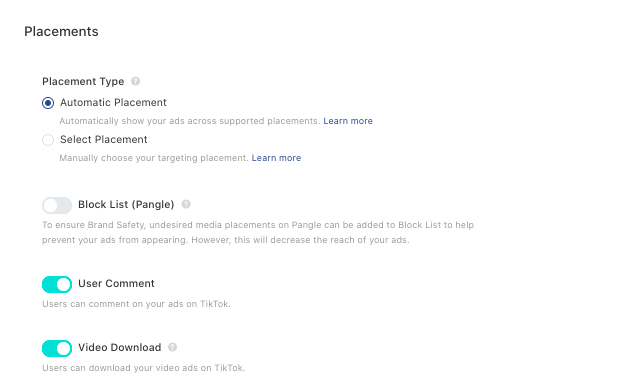642x389 pixels.
Task: Choose the Select Placement radio button
Action: [x=48, y=140]
